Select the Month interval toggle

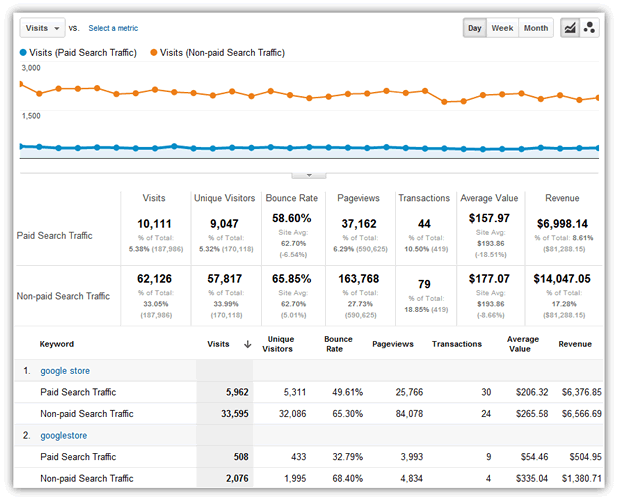click(536, 28)
